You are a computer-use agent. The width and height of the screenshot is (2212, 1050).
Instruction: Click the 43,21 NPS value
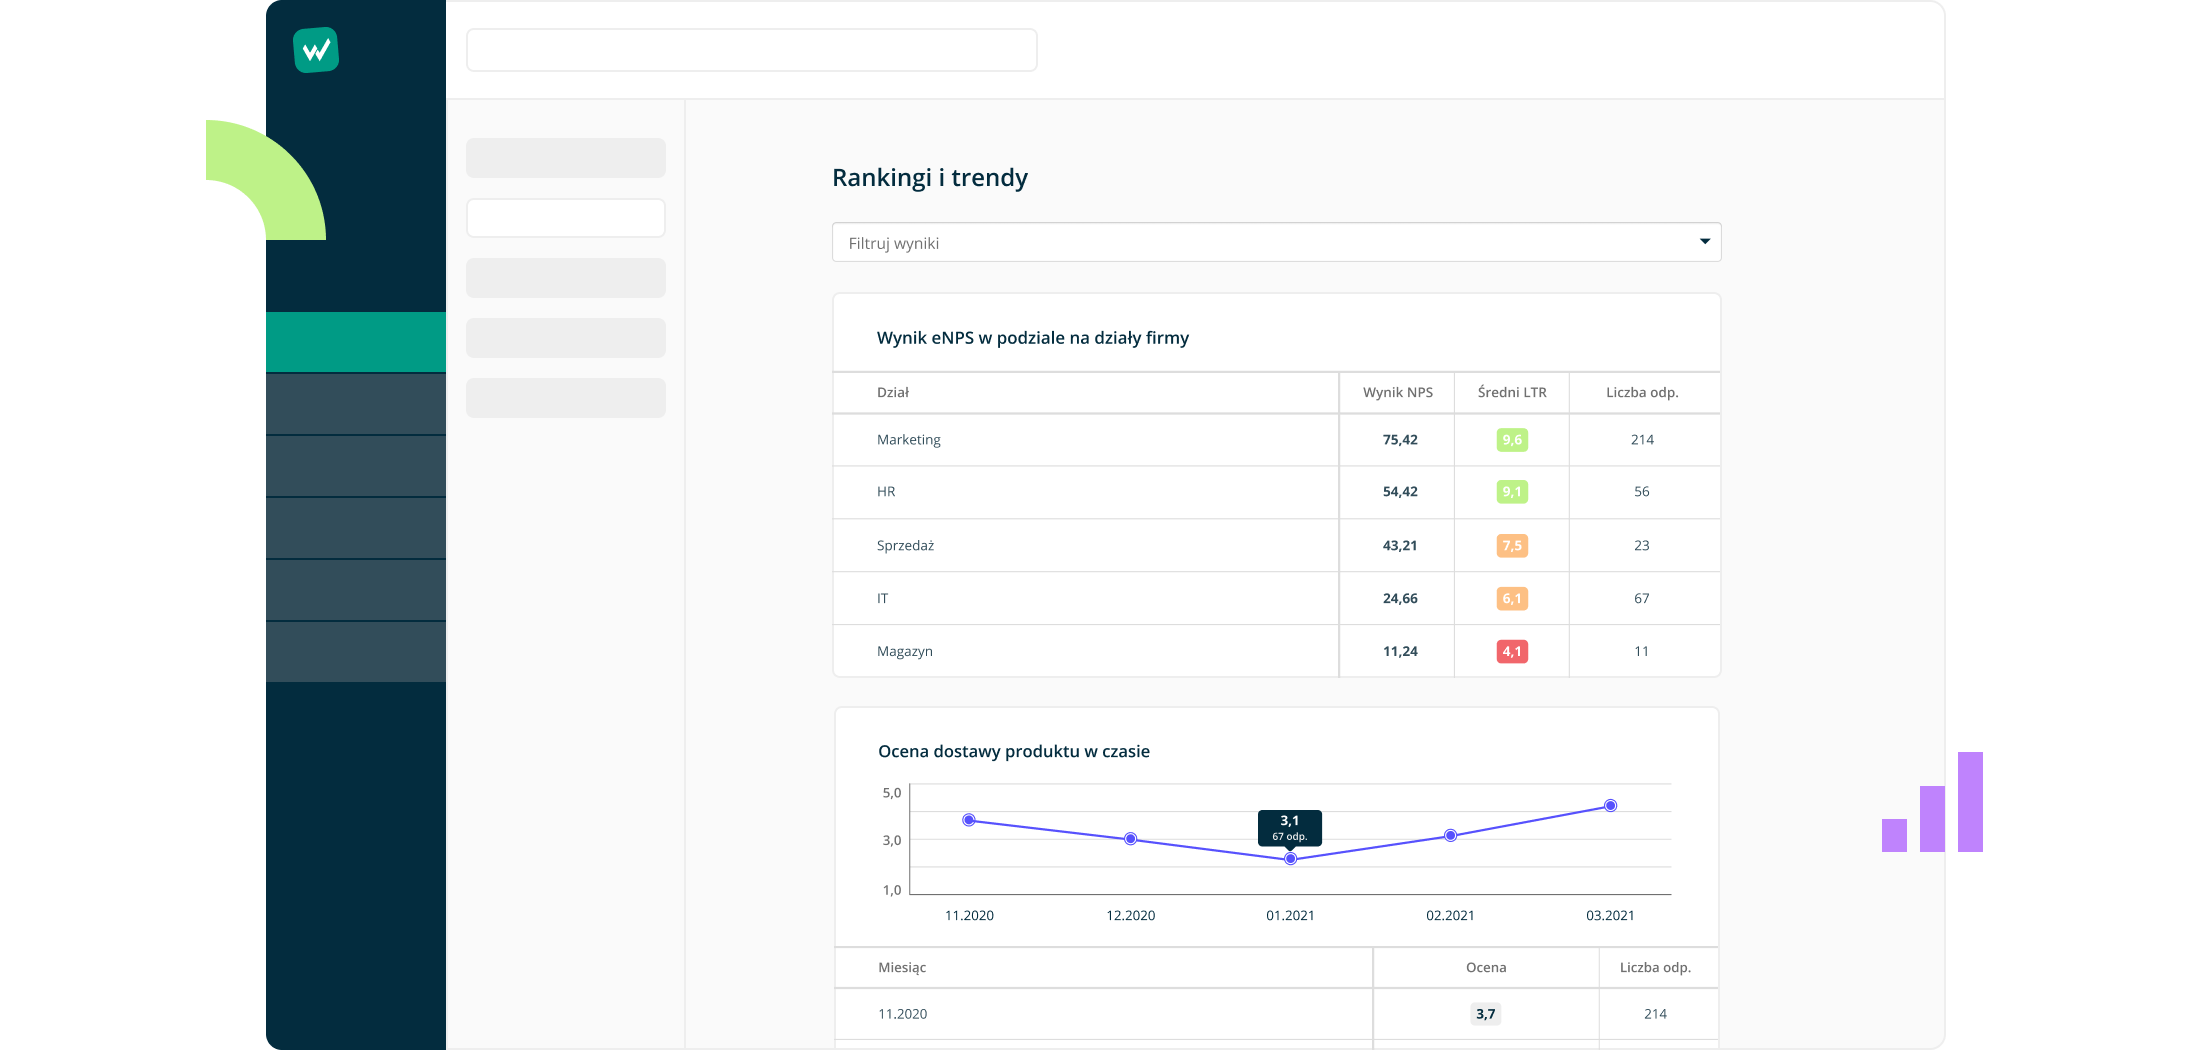point(1400,545)
